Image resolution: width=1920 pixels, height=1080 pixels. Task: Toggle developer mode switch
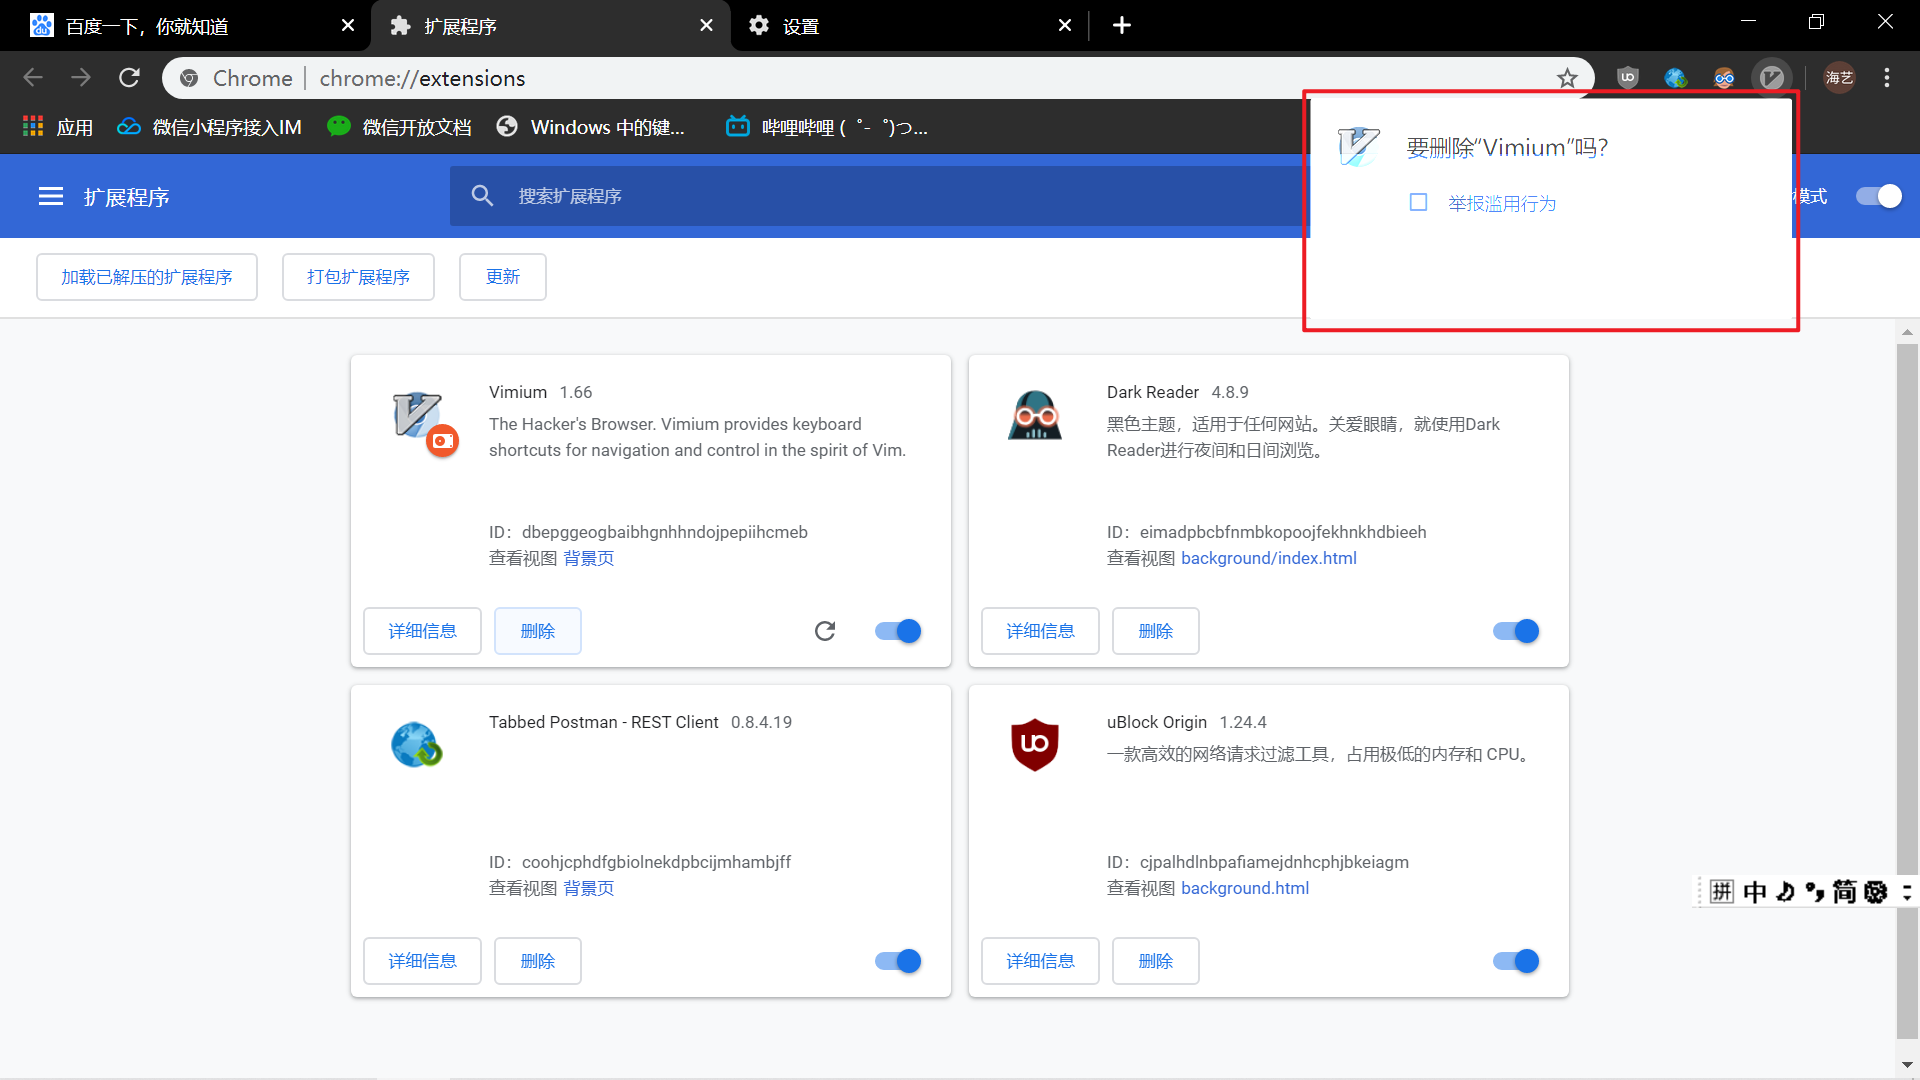[1879, 196]
